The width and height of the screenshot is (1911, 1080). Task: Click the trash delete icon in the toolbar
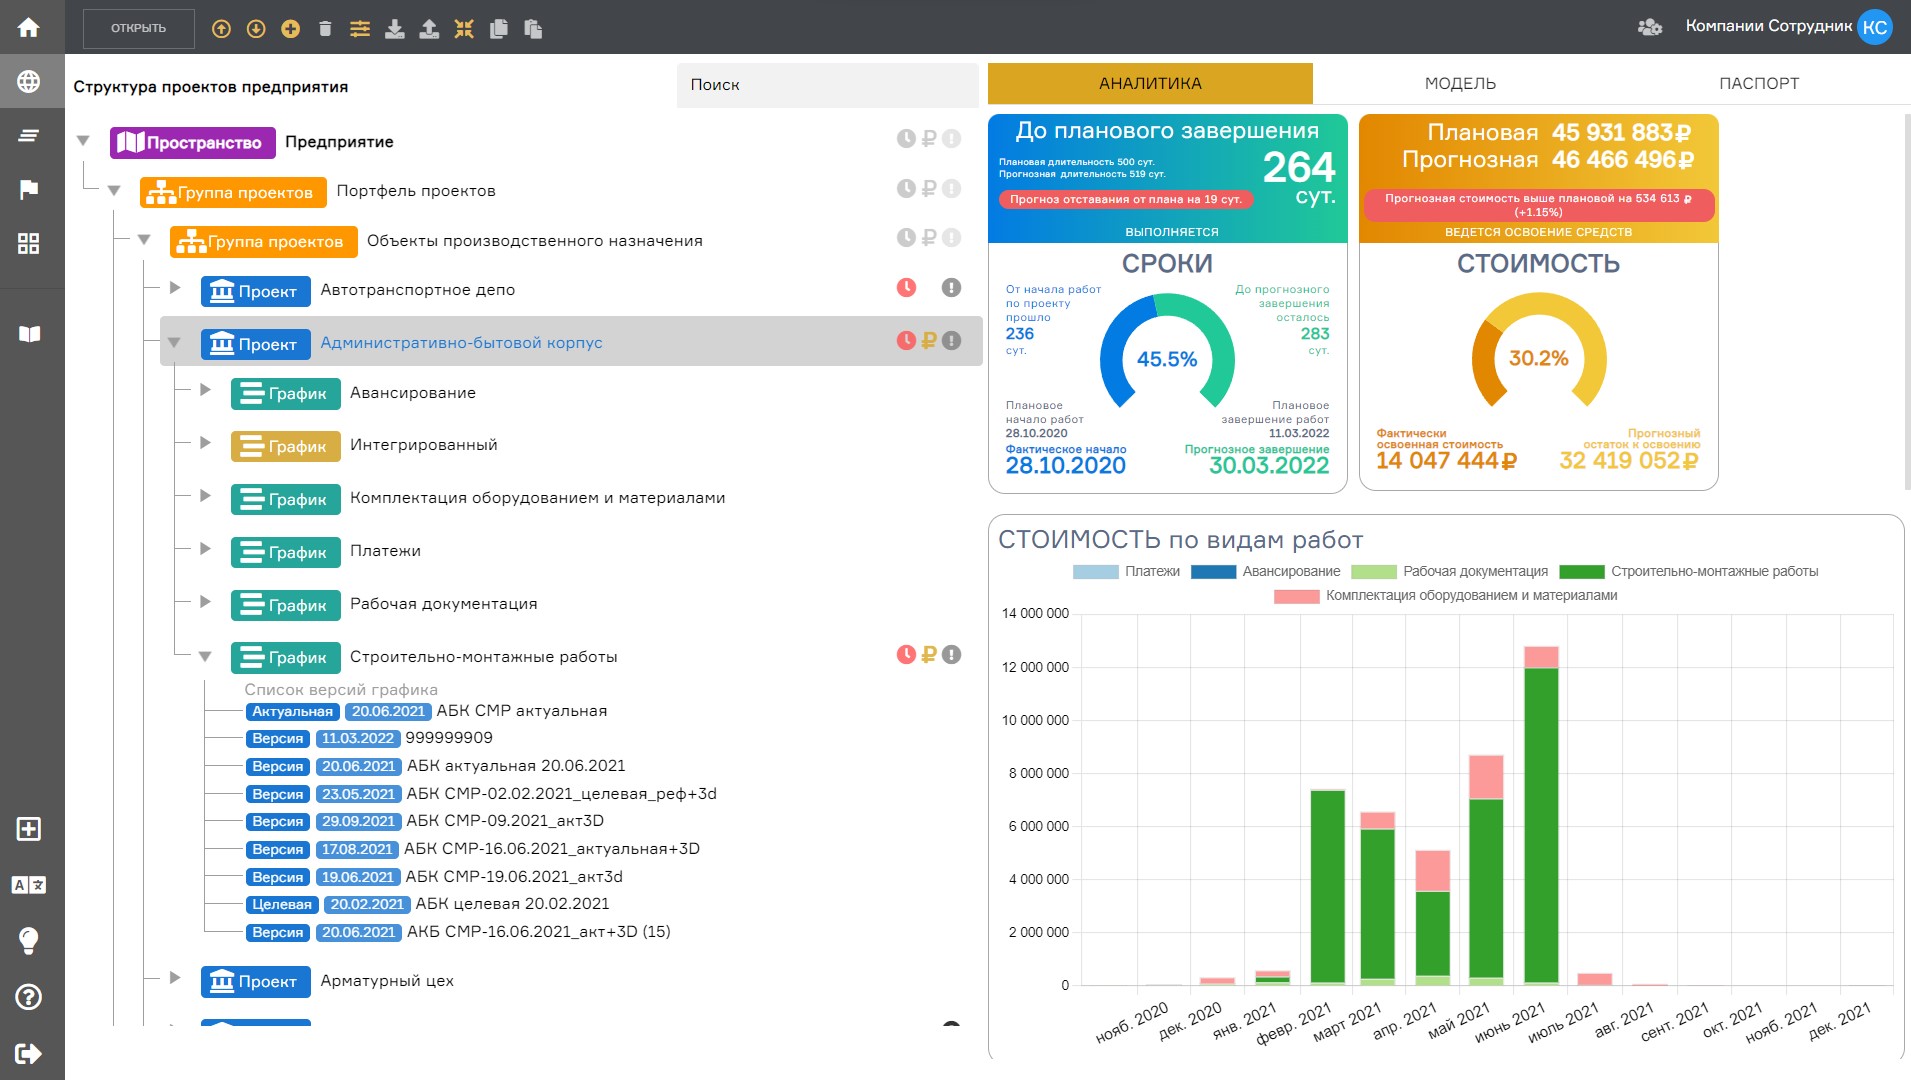click(x=325, y=29)
